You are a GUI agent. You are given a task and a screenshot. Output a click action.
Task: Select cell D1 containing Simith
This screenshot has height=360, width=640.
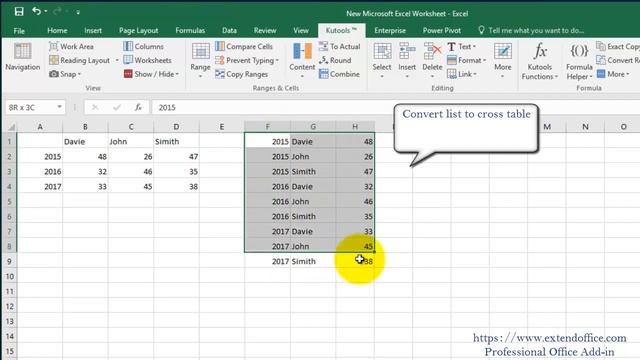click(176, 142)
